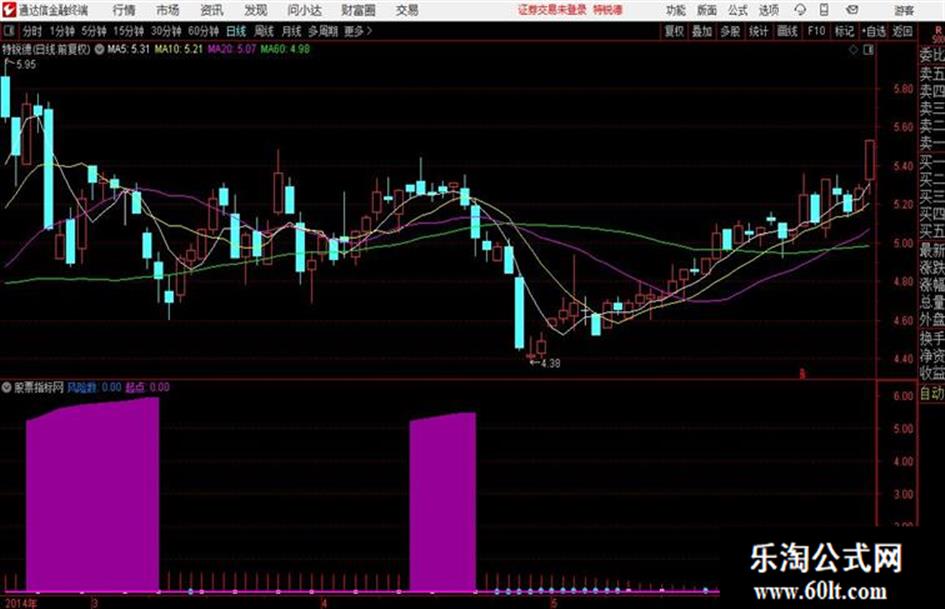Click the 起点 0.00 indicator value

[148, 387]
